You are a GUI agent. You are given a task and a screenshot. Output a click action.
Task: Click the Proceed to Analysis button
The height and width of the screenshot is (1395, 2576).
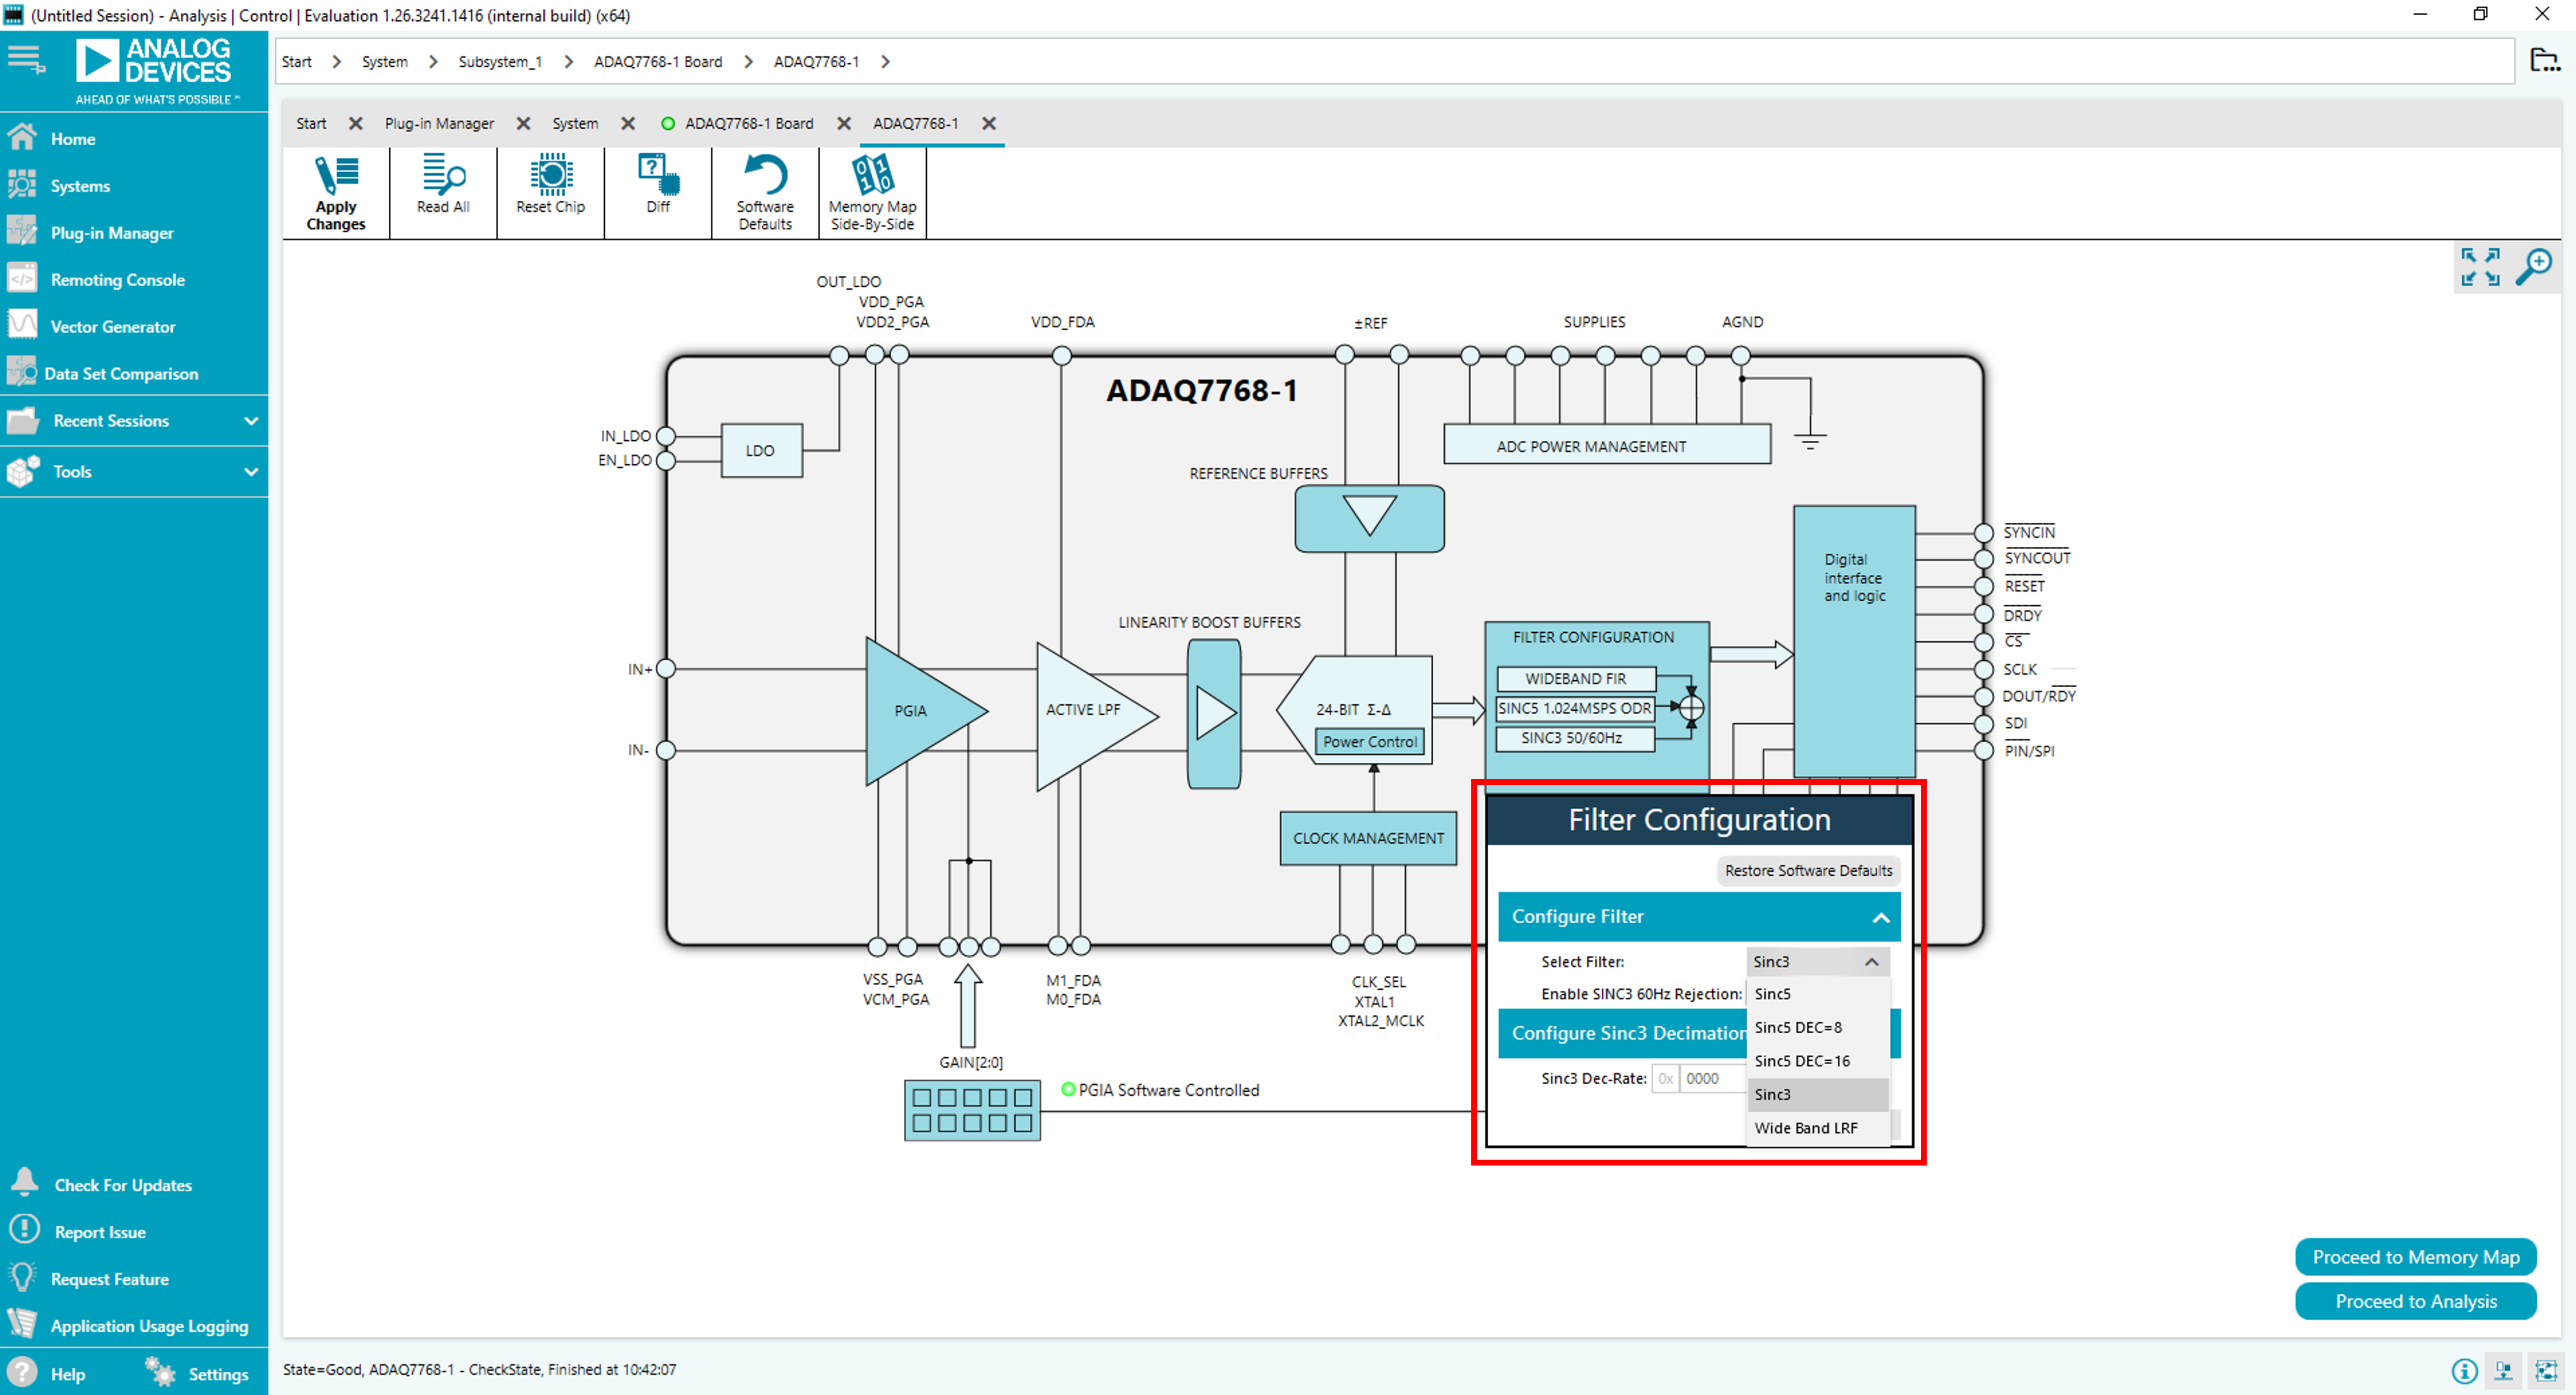tap(2415, 1301)
